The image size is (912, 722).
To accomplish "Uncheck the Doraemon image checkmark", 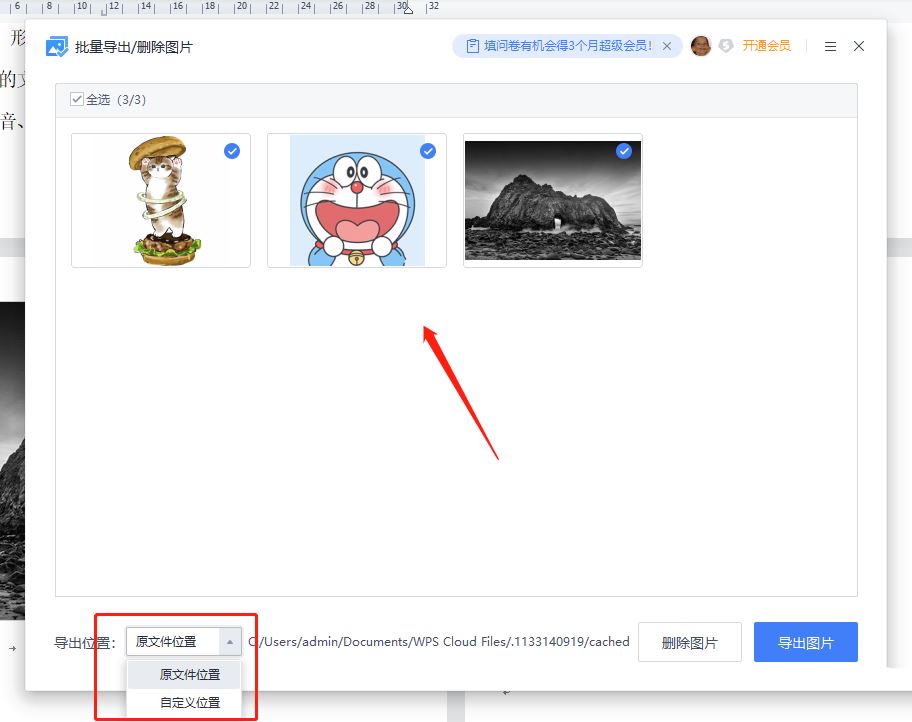I will coord(428,151).
